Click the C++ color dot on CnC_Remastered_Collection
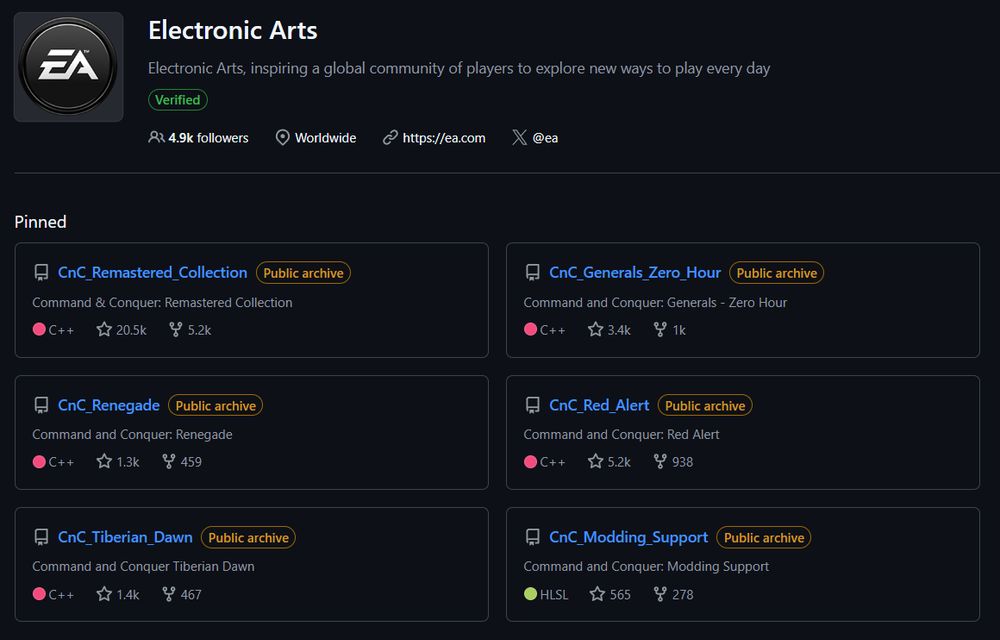The image size is (1000, 640). point(39,330)
